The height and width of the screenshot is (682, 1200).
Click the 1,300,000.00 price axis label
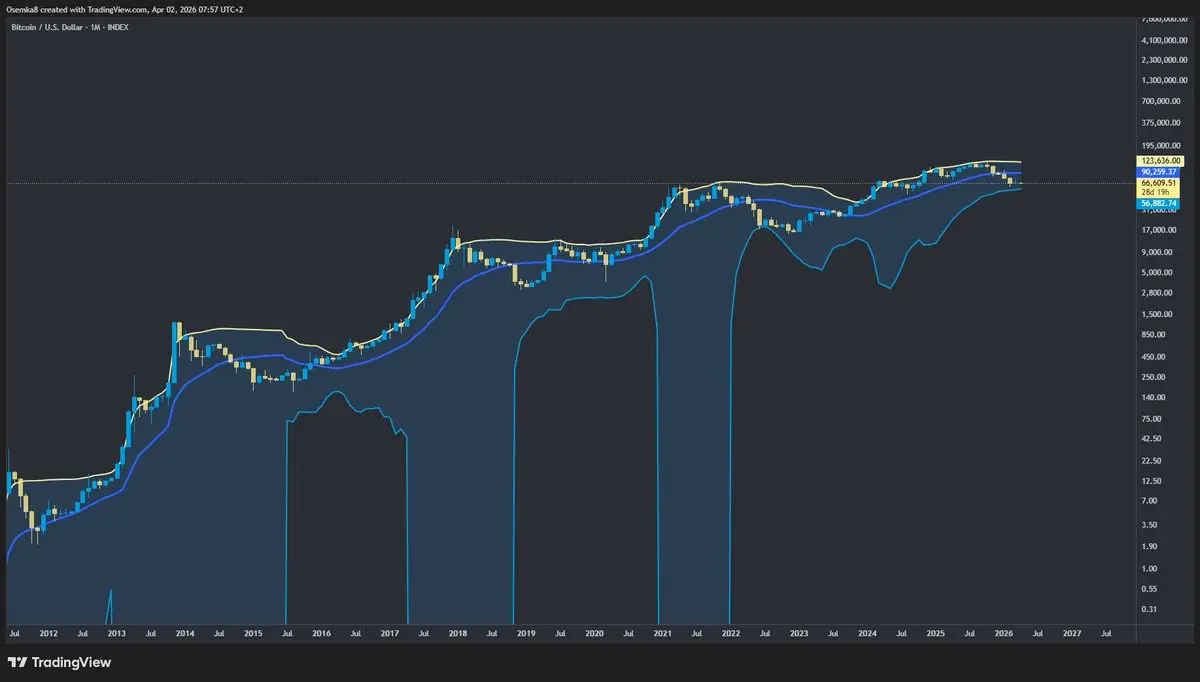[1164, 80]
